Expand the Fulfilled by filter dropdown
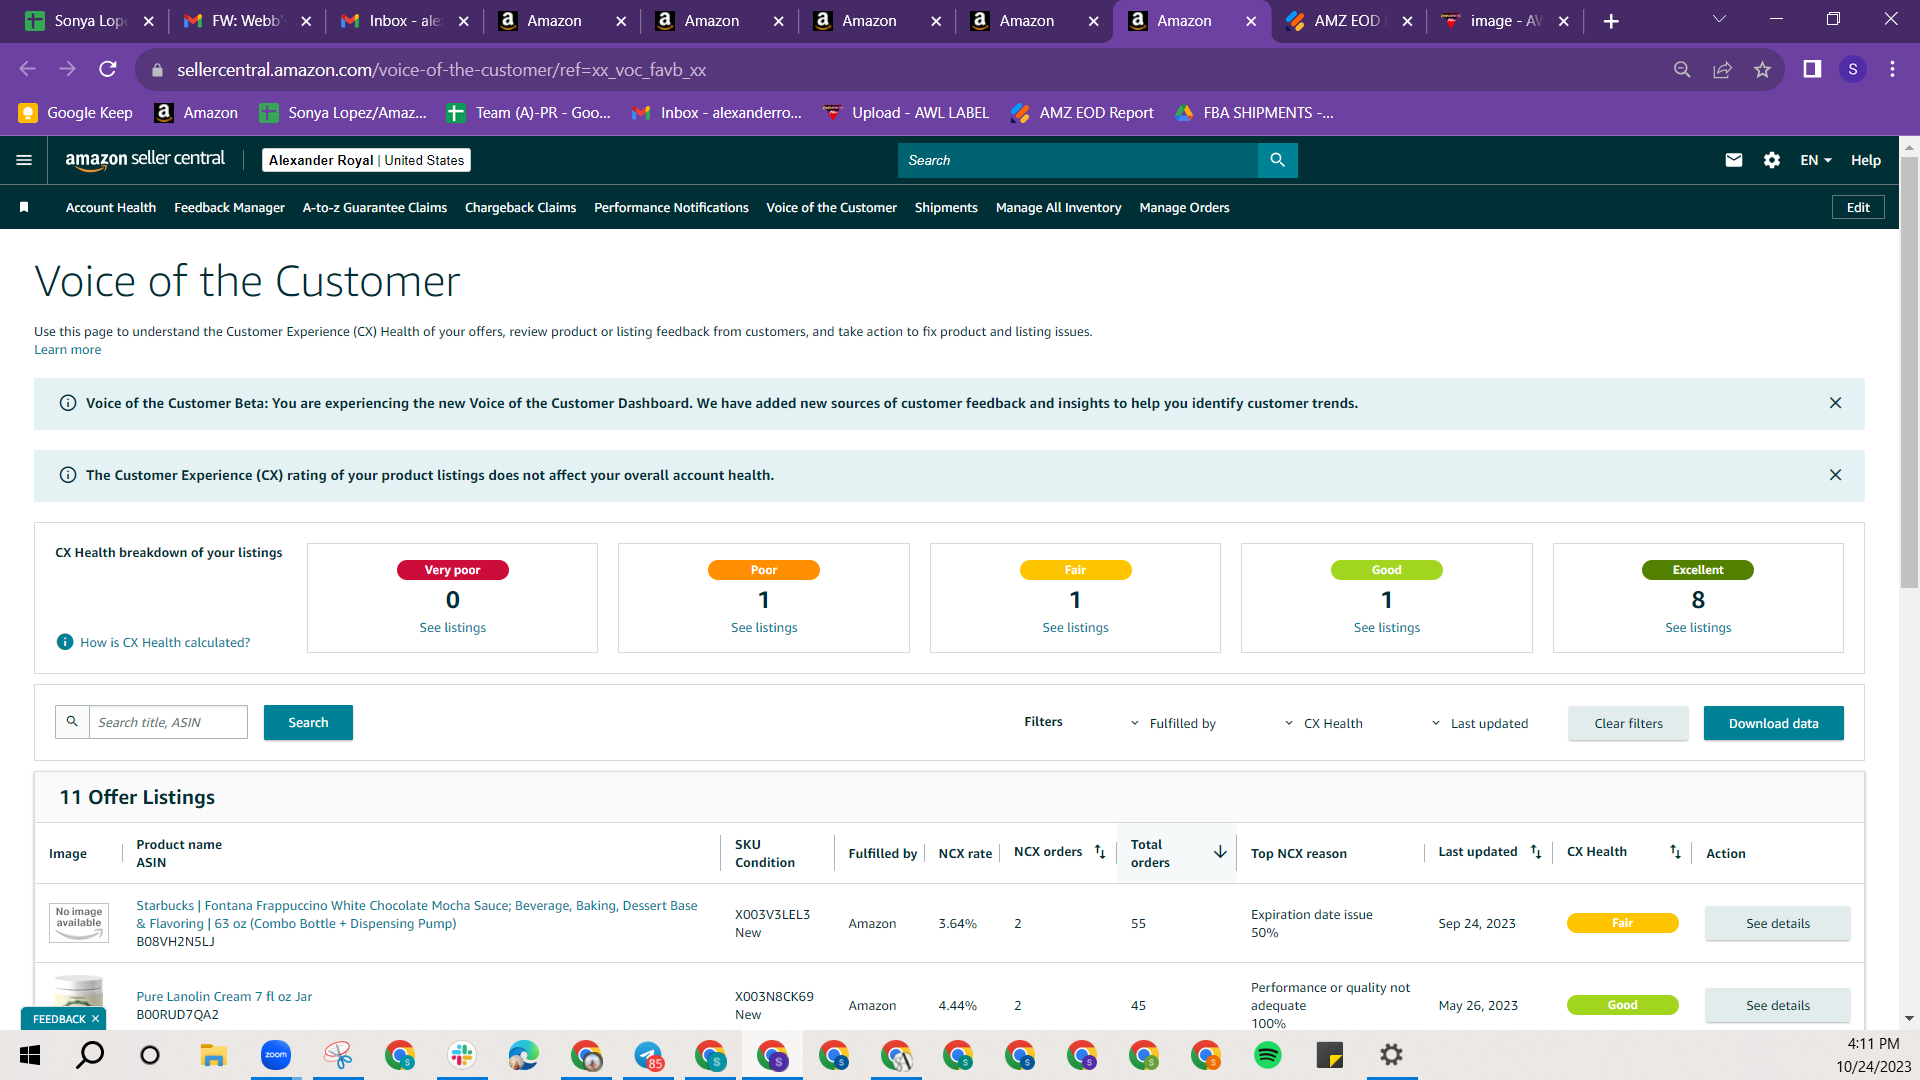Screen dimensions: 1920x1080 [1173, 723]
